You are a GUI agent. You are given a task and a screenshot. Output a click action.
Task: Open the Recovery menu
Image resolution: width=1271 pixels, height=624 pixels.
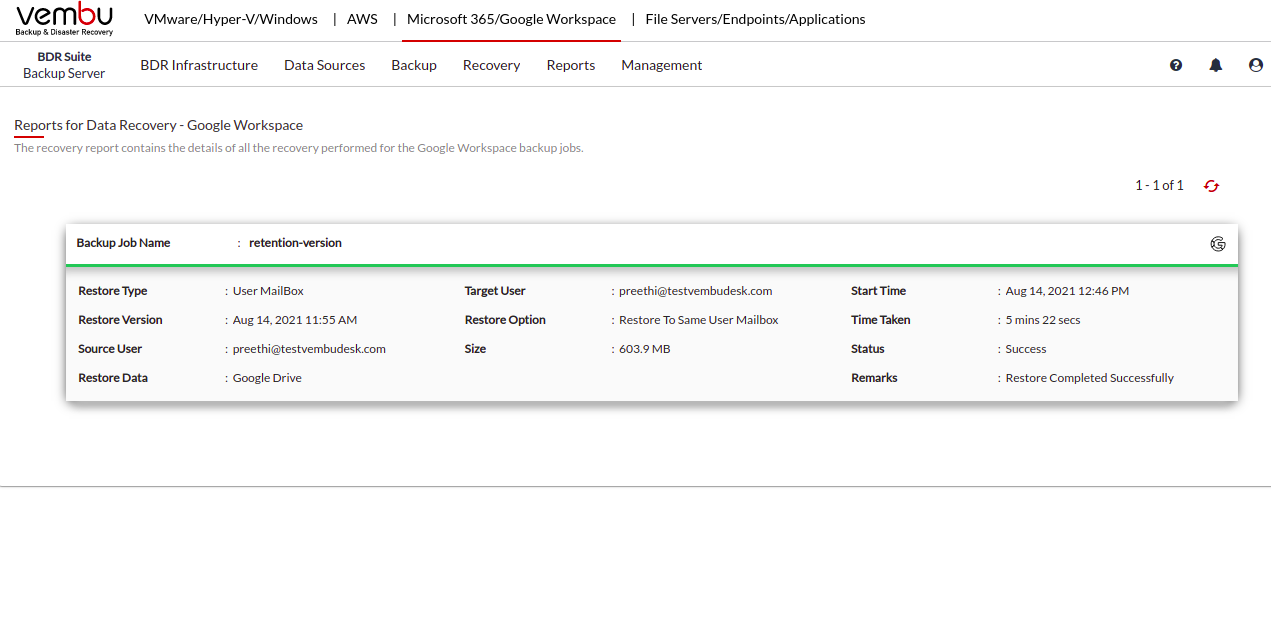491,65
